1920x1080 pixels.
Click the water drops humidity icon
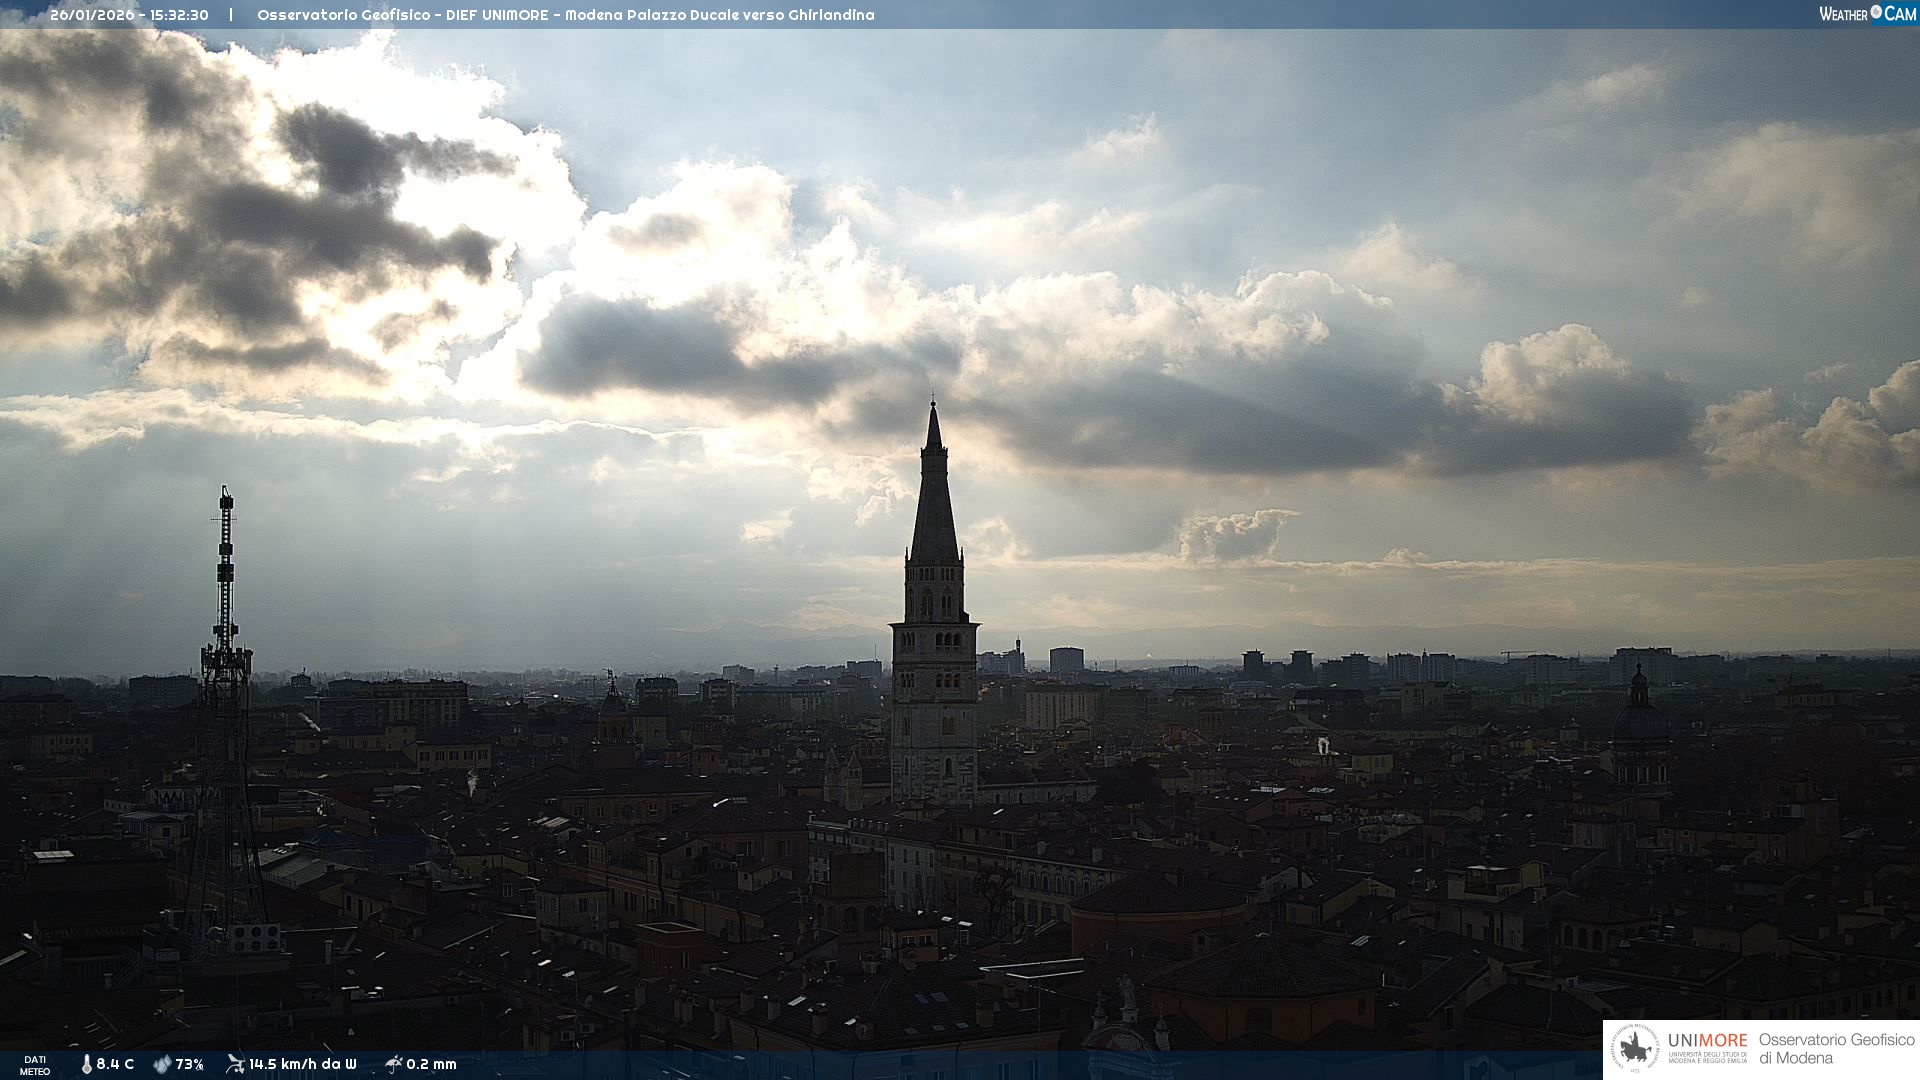(162, 1064)
